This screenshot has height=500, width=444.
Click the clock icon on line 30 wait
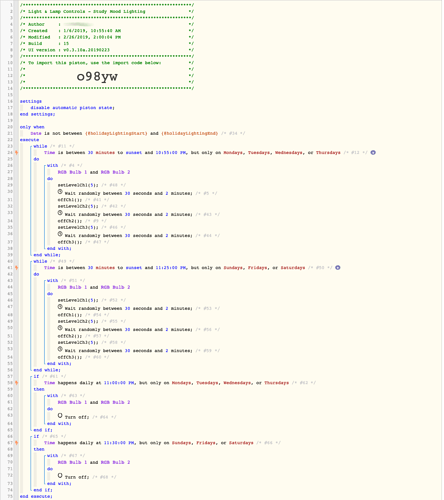click(x=60, y=192)
